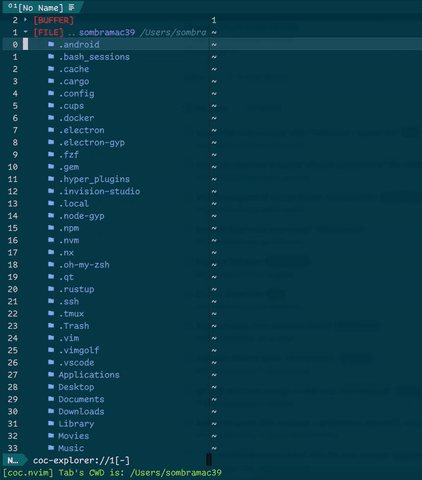This screenshot has width=422, height=480.
Task: Click the [FILE] section label
Action: tap(48, 32)
